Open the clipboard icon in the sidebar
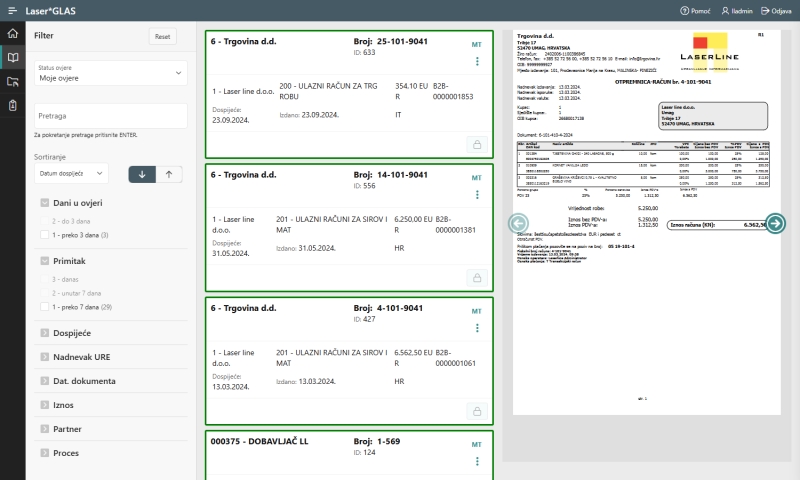Image resolution: width=800 pixels, height=480 pixels. 13,106
